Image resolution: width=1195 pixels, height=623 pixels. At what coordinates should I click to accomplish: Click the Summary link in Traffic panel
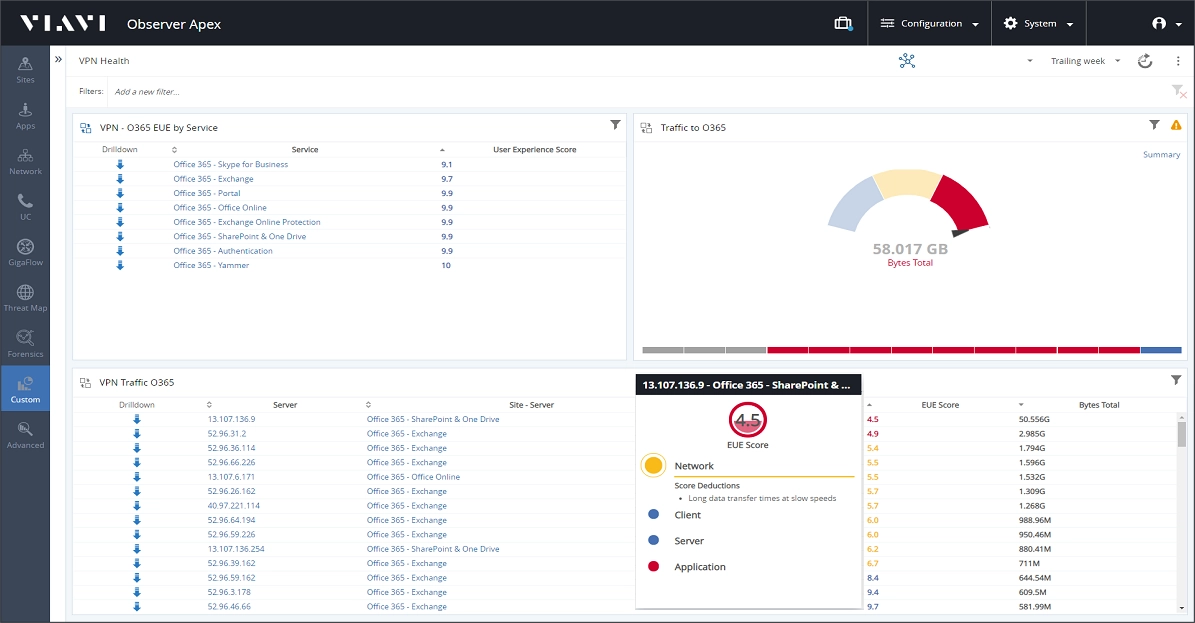[1161, 155]
